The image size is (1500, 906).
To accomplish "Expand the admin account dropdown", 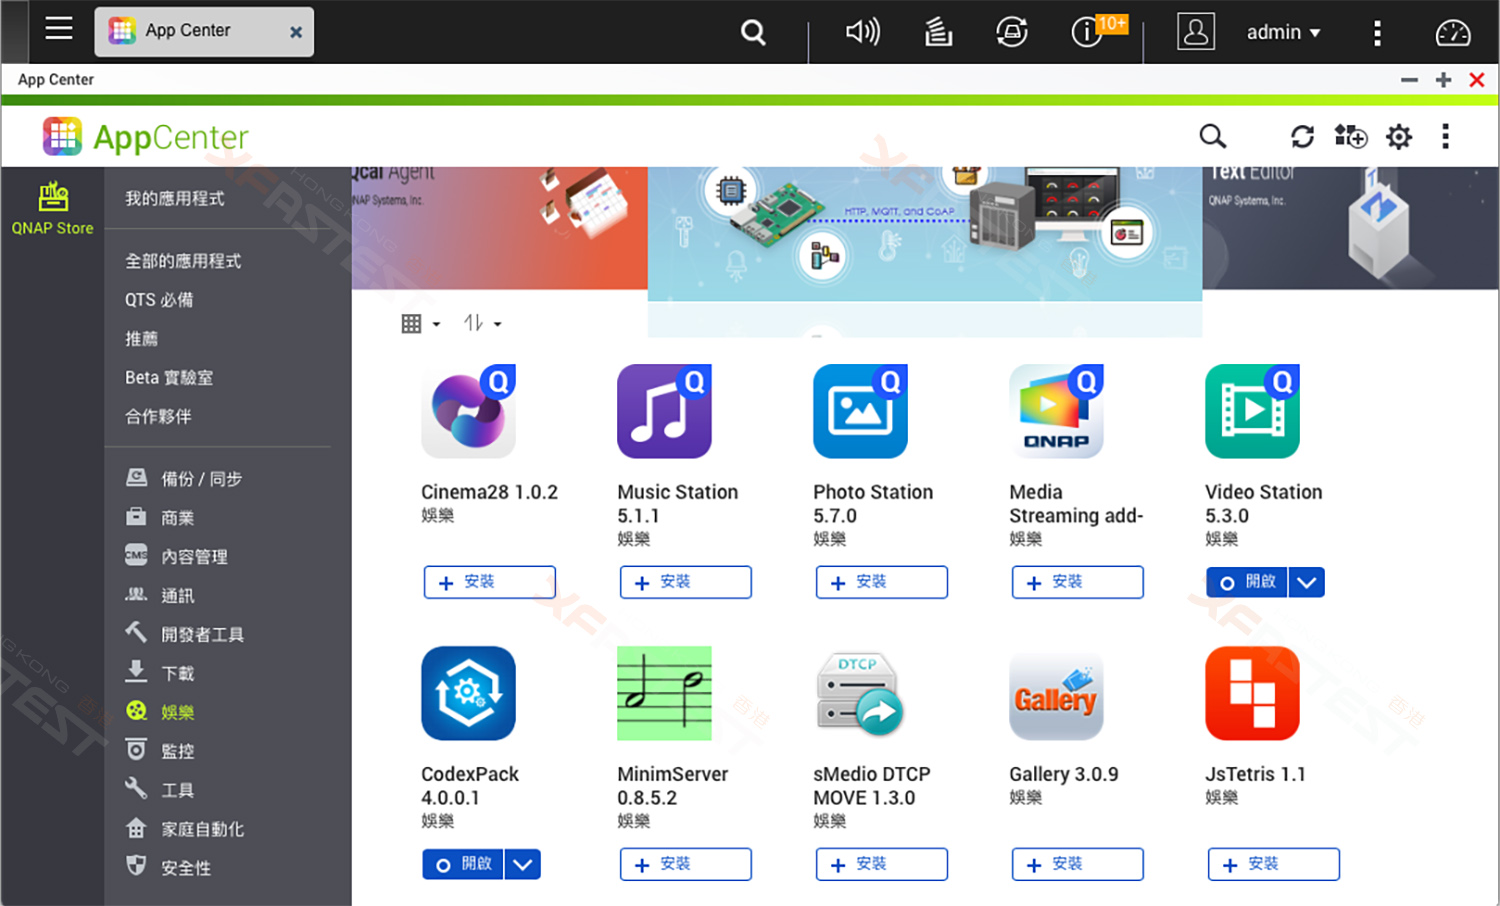I will click(1284, 33).
